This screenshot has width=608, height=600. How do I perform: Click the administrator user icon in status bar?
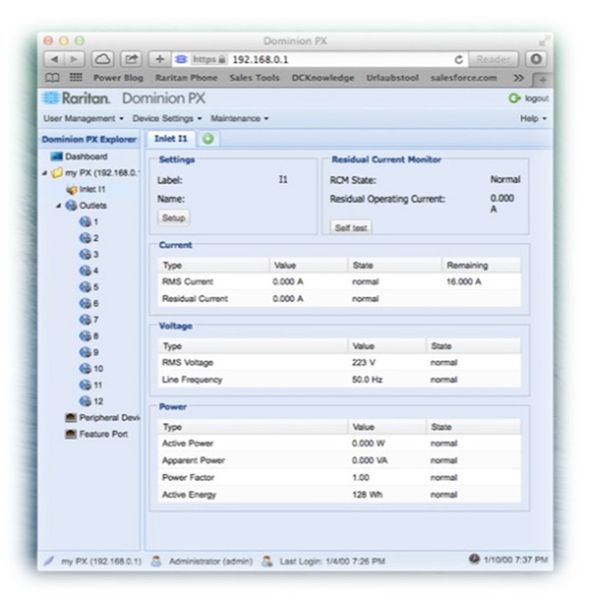click(156, 561)
